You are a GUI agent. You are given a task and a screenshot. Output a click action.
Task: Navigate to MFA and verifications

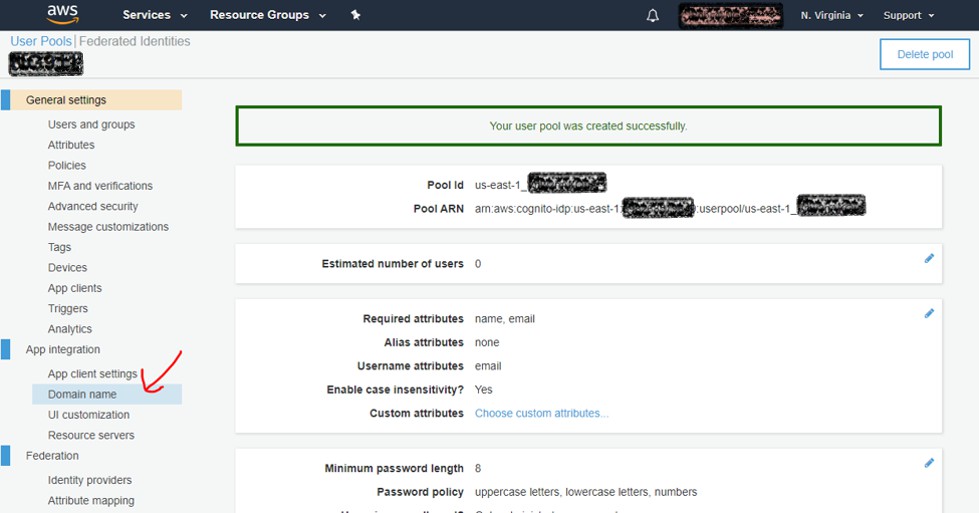[100, 186]
